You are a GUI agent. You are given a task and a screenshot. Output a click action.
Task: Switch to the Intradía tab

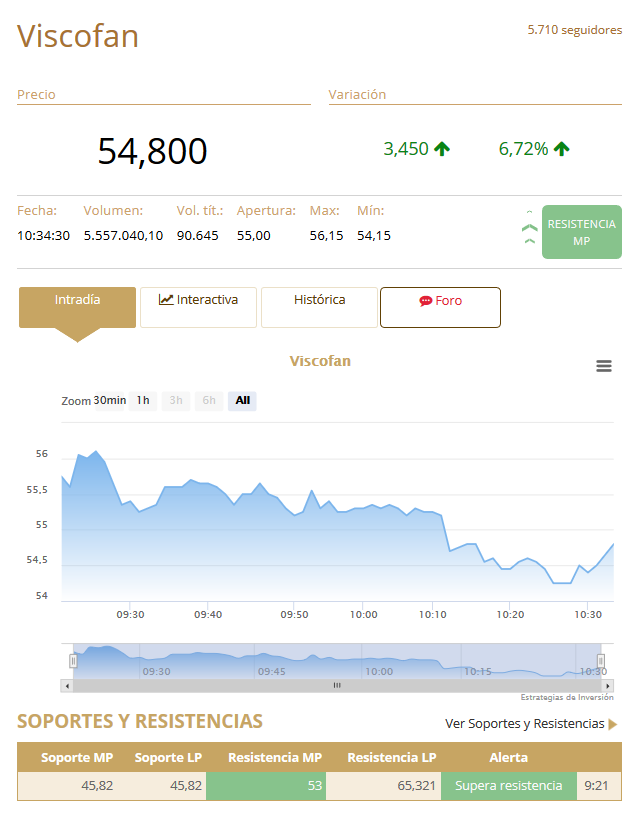tap(77, 300)
